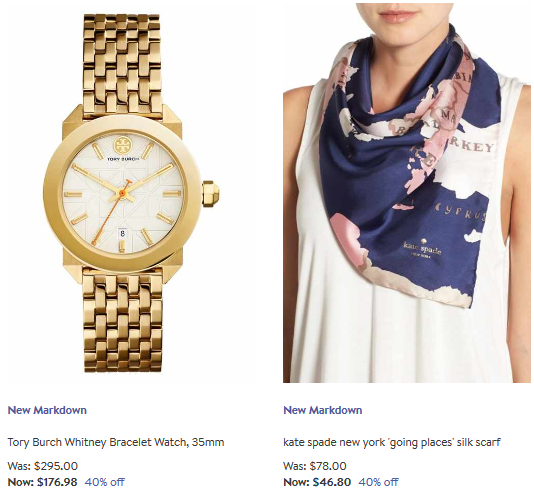Click the watch's Was: $295.00 price
This screenshot has height=493, width=534.
coord(43,466)
